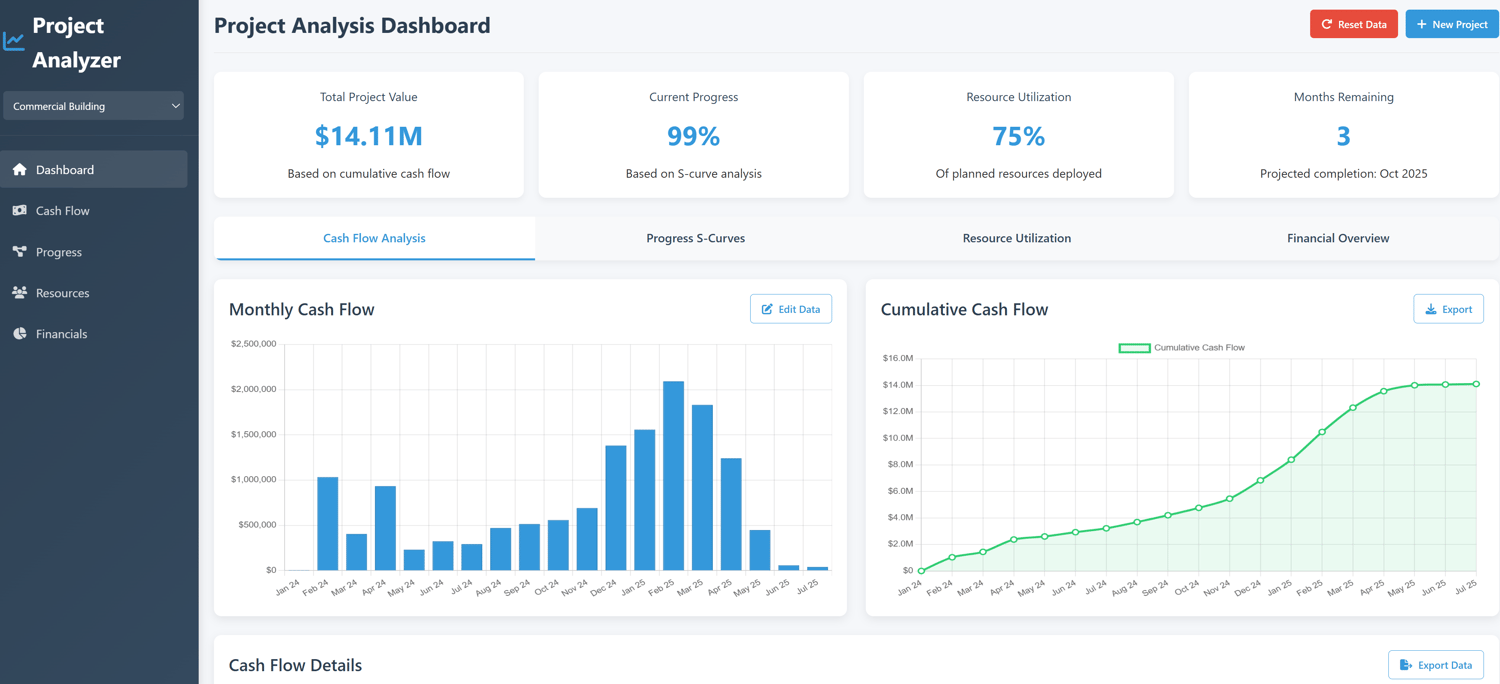Viewport: 1500px width, 684px height.
Task: Expand the project selector chevron arrow
Action: click(x=175, y=106)
